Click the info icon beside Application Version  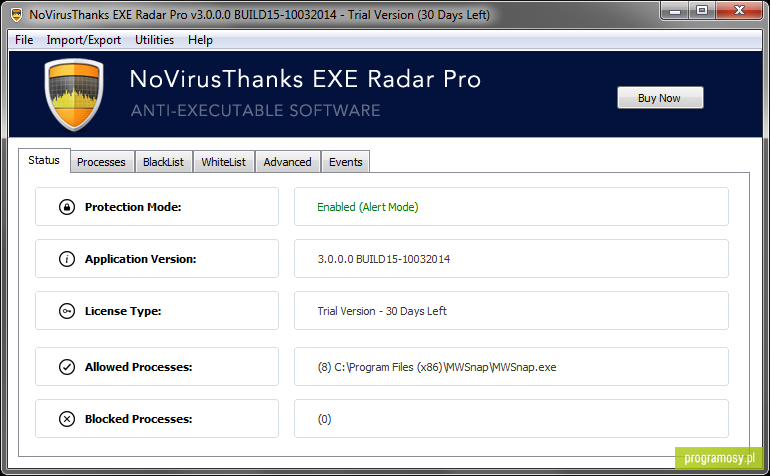pos(67,259)
